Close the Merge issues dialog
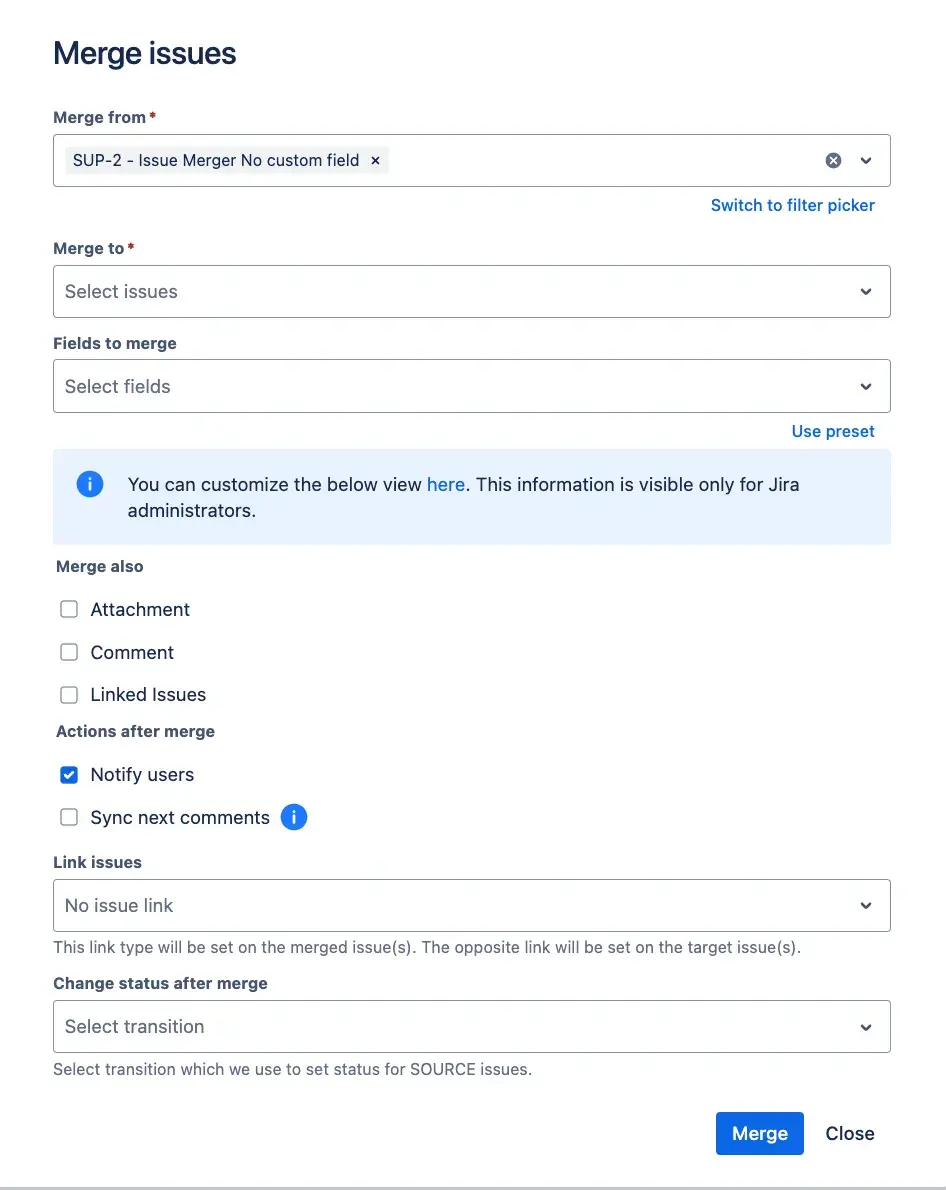The height and width of the screenshot is (1190, 946). coord(850,1134)
